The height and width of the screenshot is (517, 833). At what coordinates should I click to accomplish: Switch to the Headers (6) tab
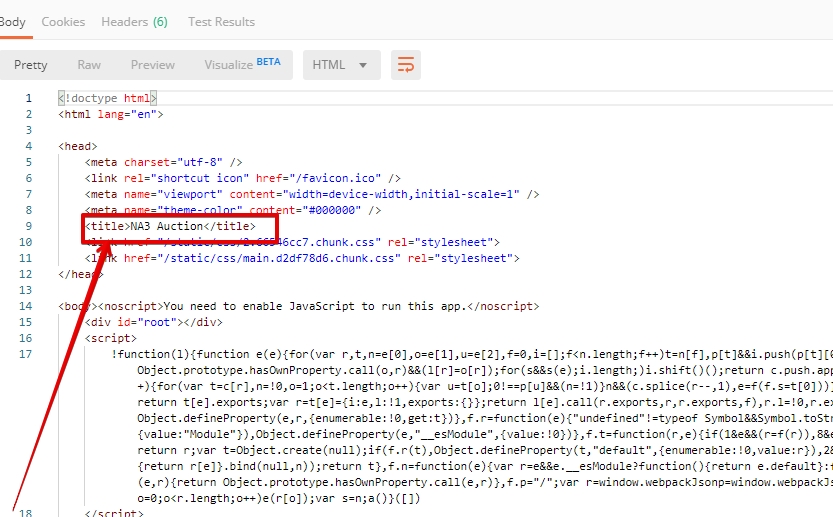[x=134, y=22]
